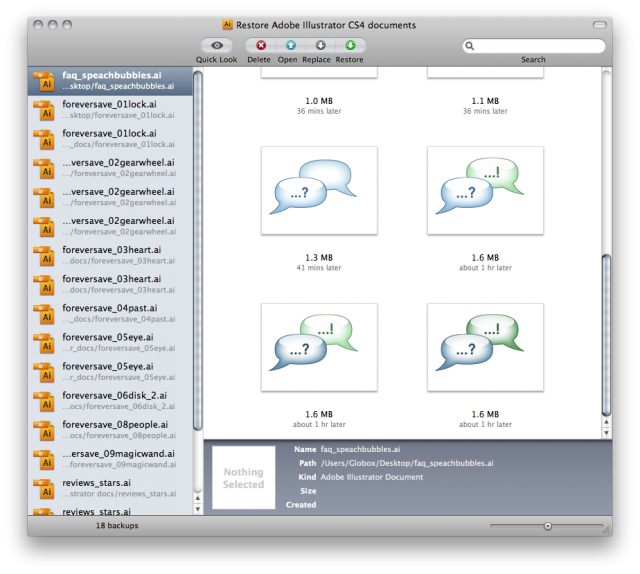Select foreversave_08people.ai backup entry
This screenshot has width=640, height=574.
point(110,429)
